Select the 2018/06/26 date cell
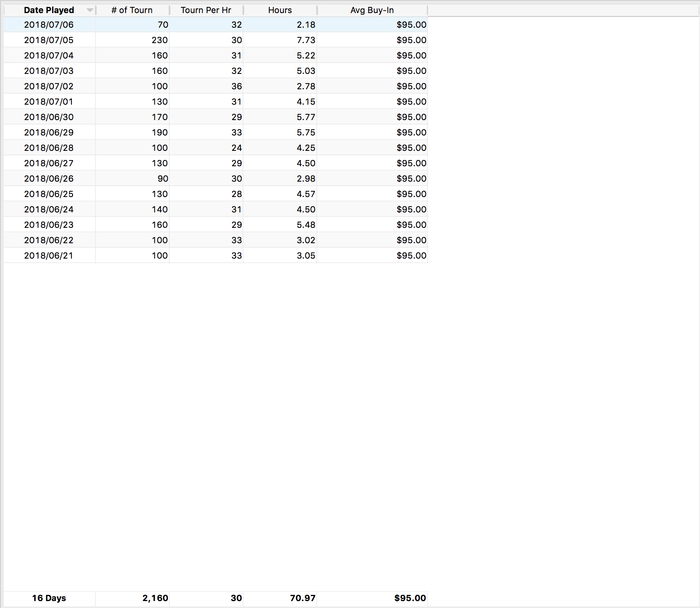This screenshot has width=700, height=608. coord(50,179)
